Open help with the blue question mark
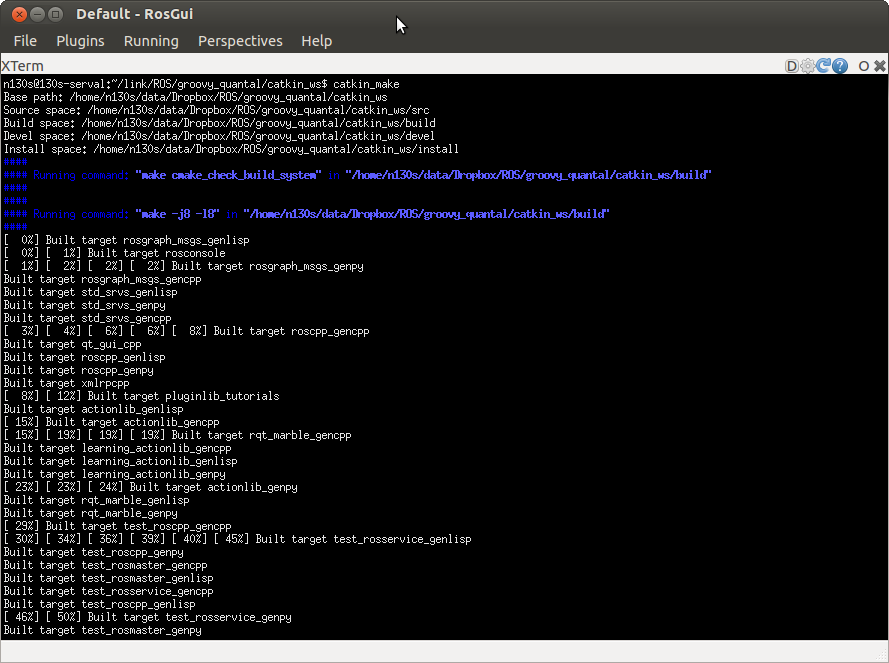 click(840, 66)
